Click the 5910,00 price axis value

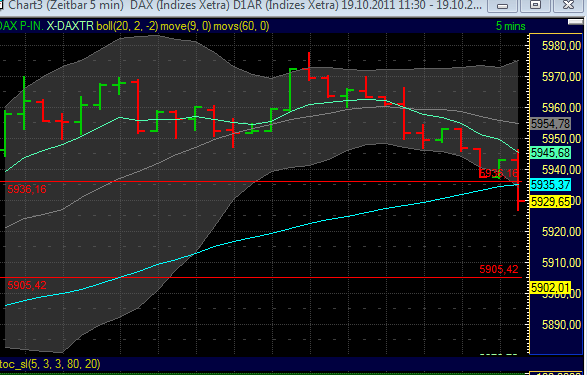click(561, 263)
